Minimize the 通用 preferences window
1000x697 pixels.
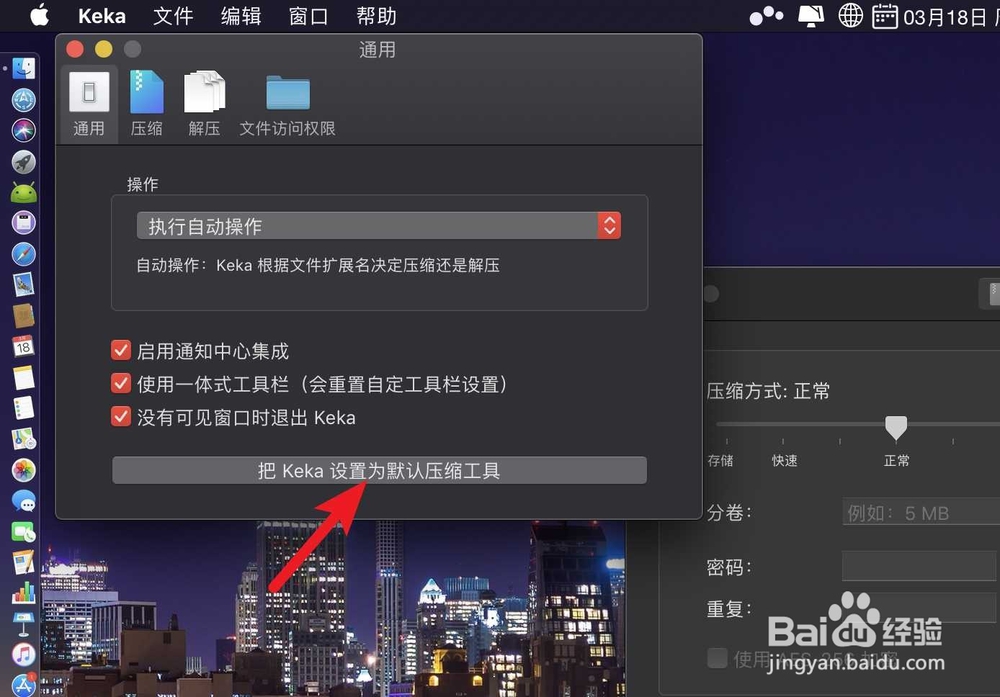click(104, 49)
